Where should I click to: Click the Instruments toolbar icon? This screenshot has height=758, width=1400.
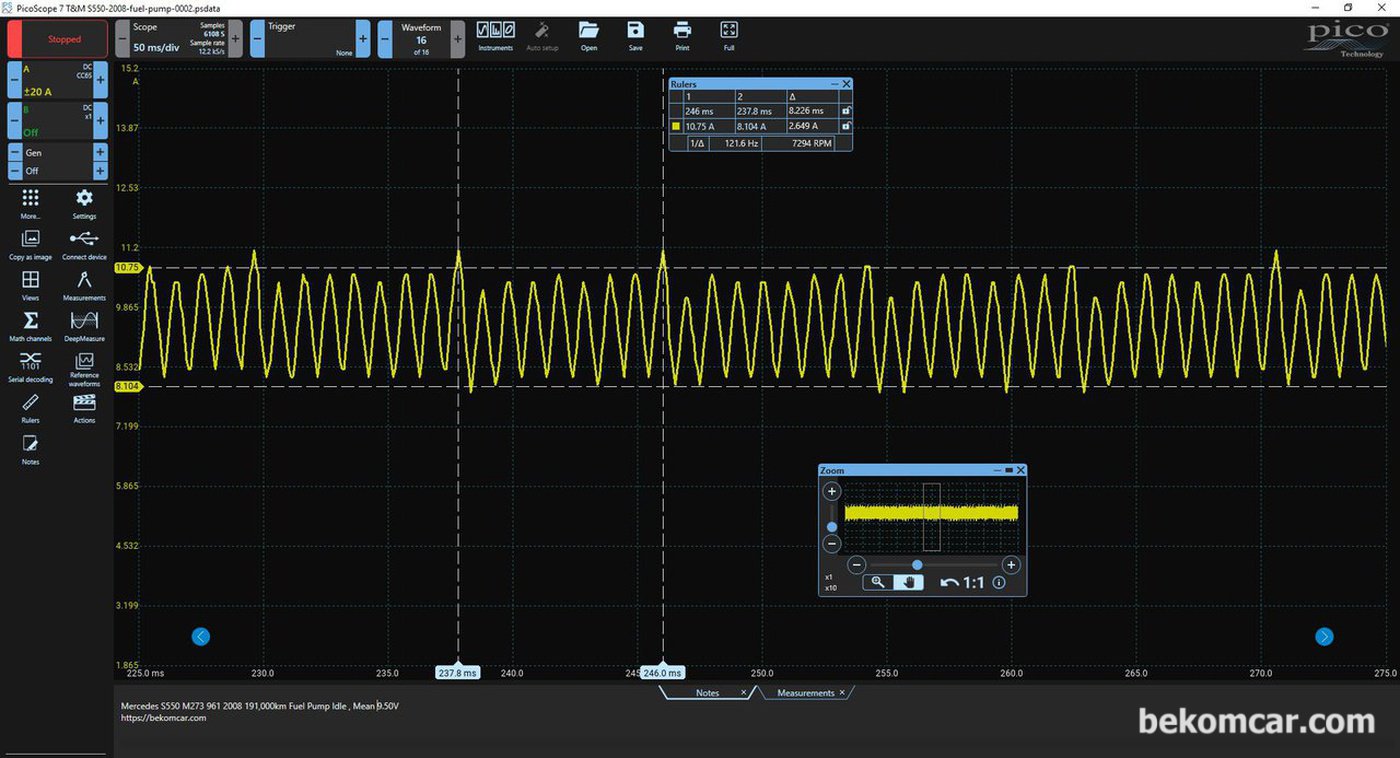point(495,36)
